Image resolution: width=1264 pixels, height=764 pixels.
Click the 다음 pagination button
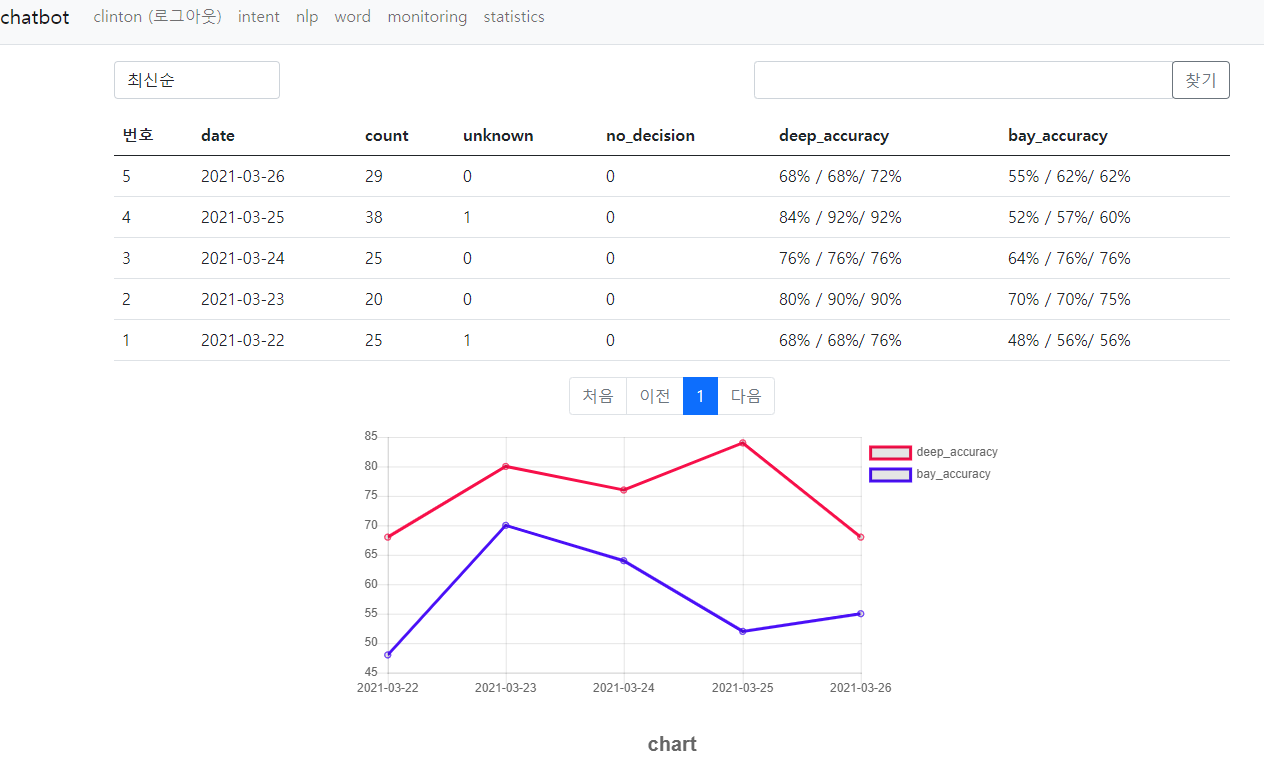[x=746, y=396]
